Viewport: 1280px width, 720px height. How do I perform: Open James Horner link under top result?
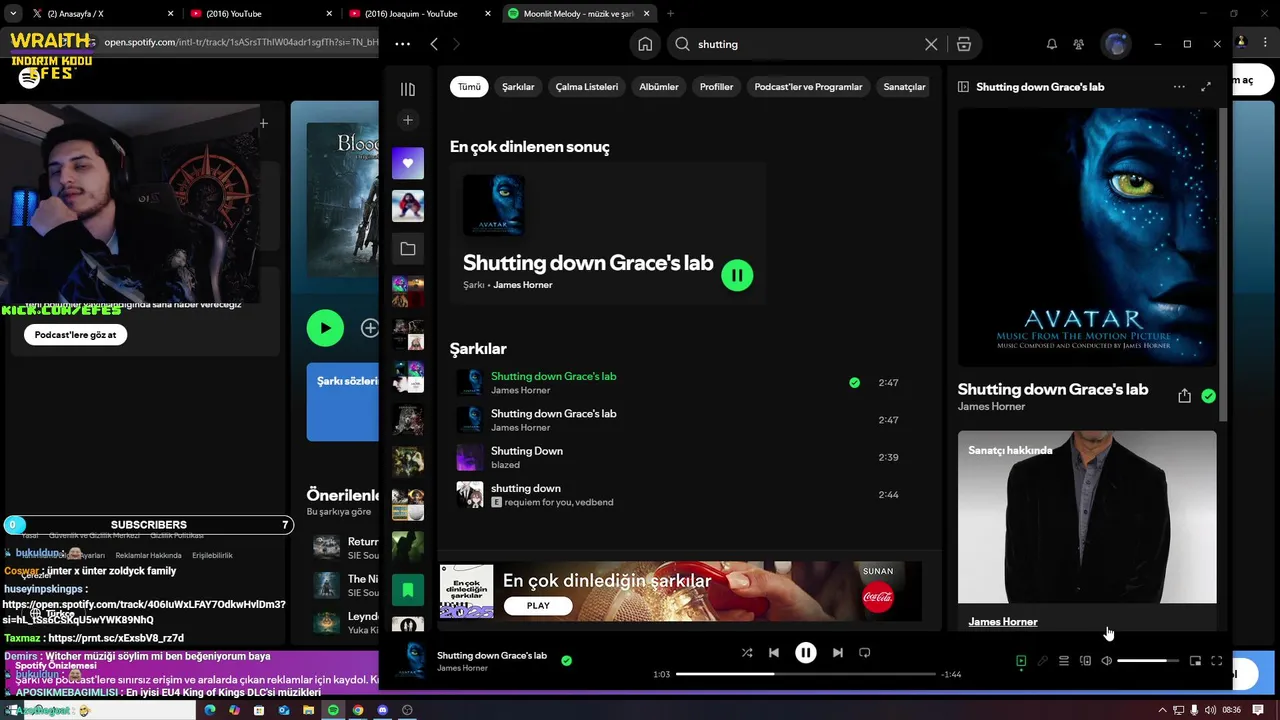[x=523, y=285]
